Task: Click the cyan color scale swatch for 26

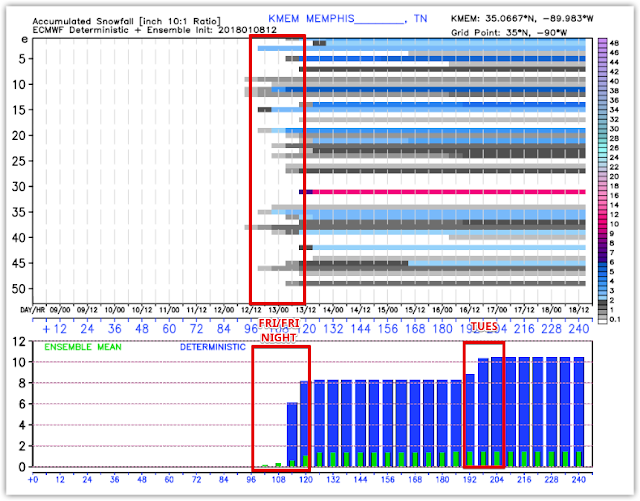Action: pyautogui.click(x=602, y=147)
